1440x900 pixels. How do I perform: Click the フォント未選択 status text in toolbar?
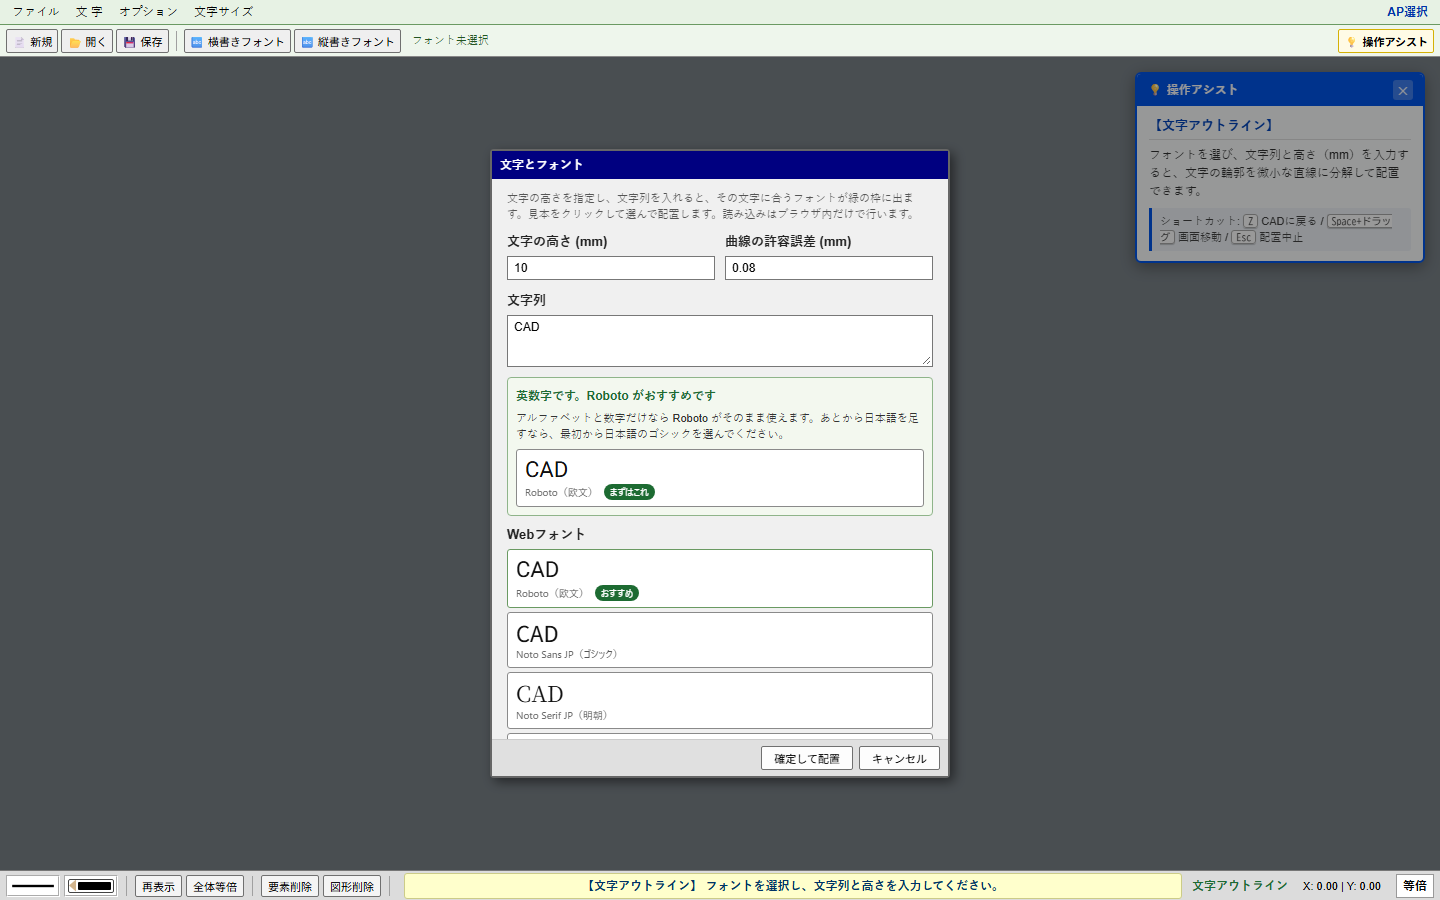point(450,40)
